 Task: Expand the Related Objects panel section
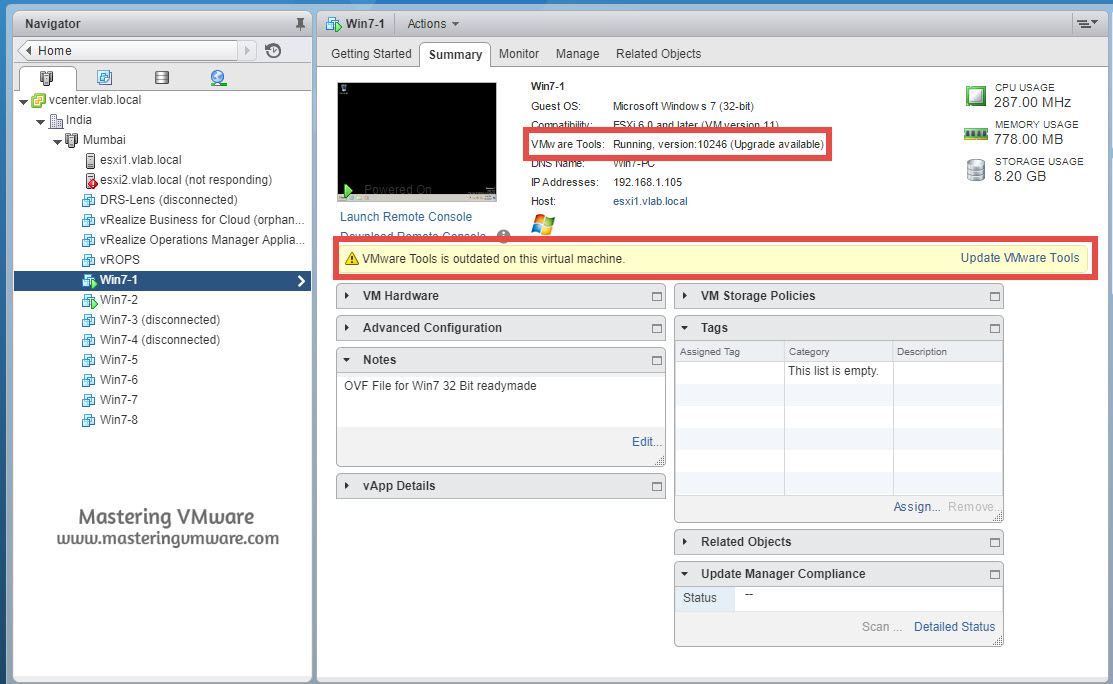point(685,542)
